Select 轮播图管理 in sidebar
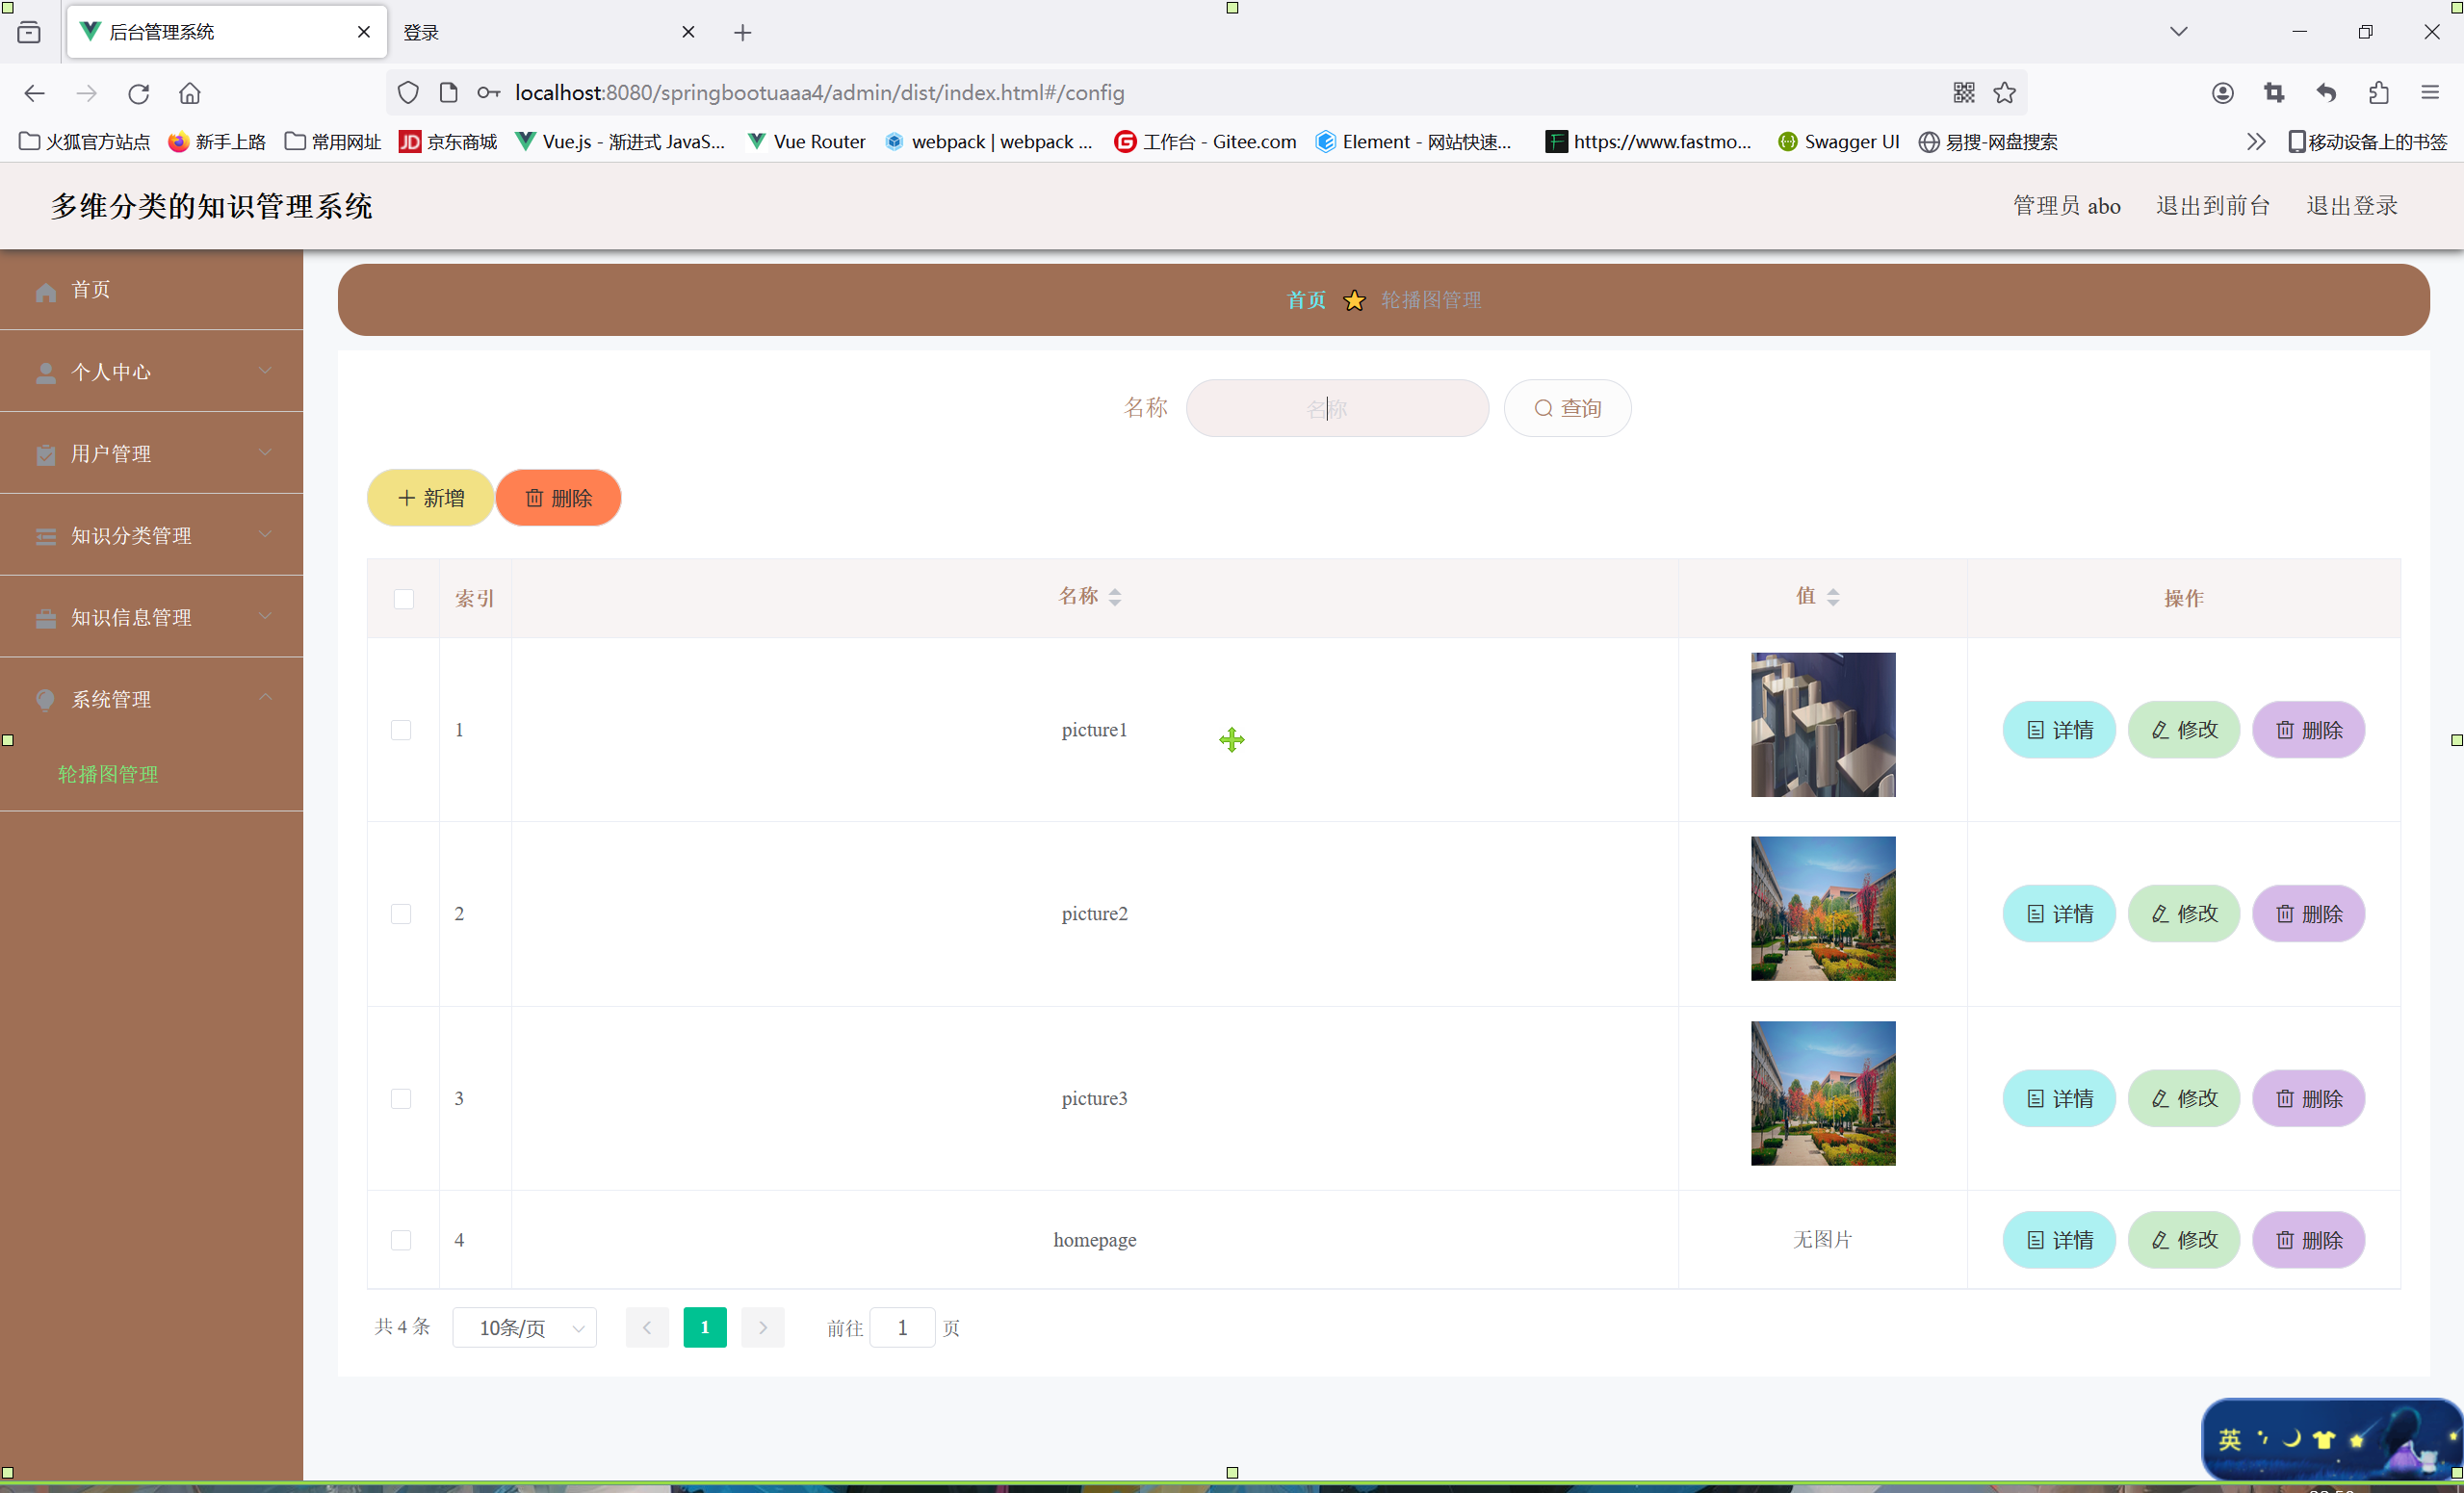The image size is (2464, 1493). (108, 774)
